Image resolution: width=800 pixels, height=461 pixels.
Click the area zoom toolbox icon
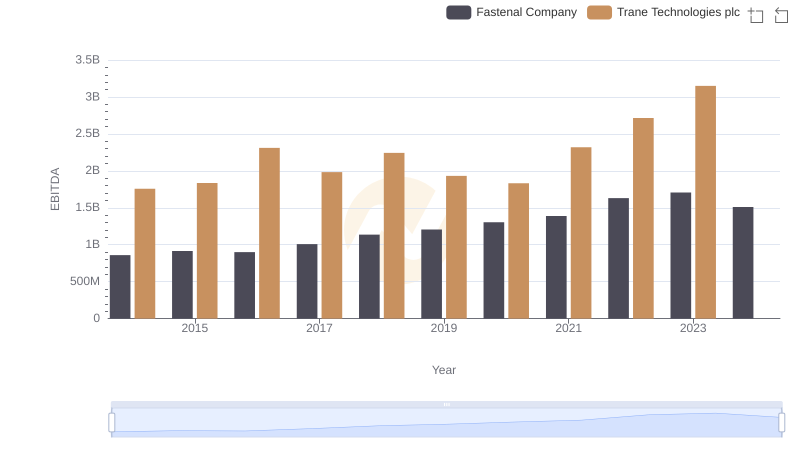click(x=756, y=15)
